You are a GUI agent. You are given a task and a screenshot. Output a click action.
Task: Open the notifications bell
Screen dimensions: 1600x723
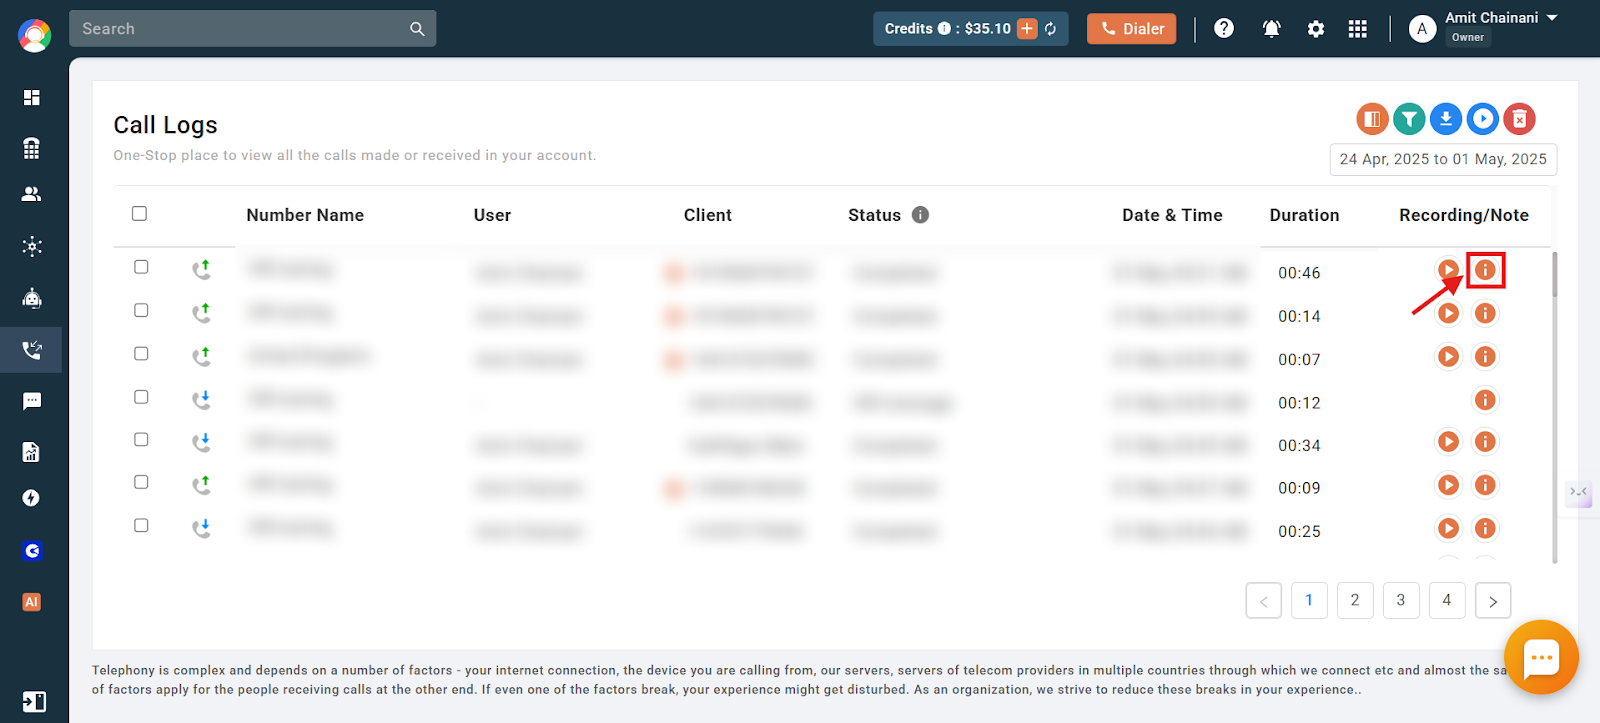pos(1271,28)
